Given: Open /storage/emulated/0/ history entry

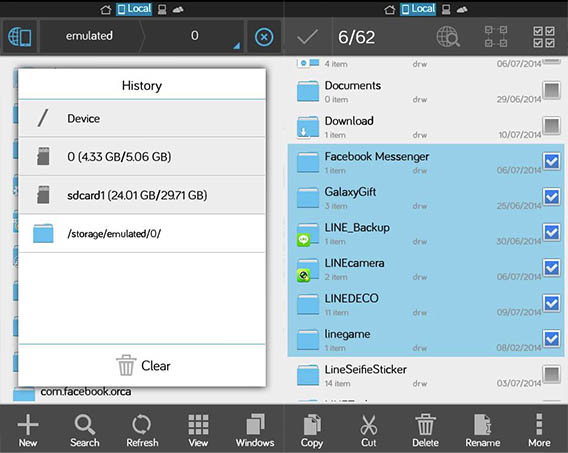Looking at the screenshot, I should (x=142, y=234).
